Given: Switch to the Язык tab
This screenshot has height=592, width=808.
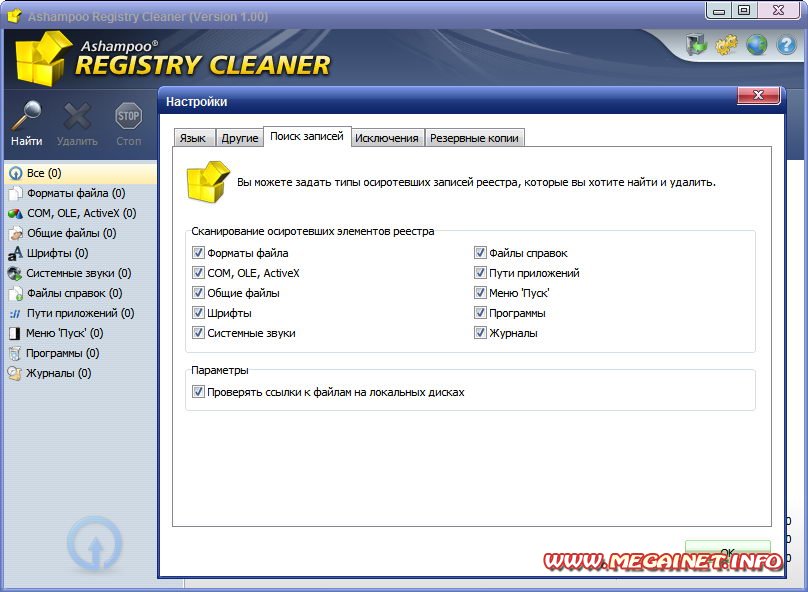Looking at the screenshot, I should tap(193, 138).
